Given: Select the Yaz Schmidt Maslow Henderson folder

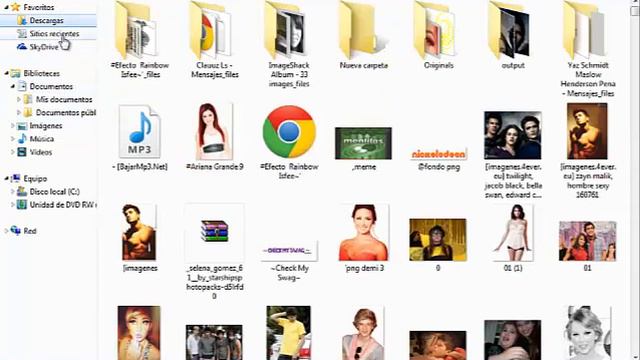Looking at the screenshot, I should [x=588, y=49].
